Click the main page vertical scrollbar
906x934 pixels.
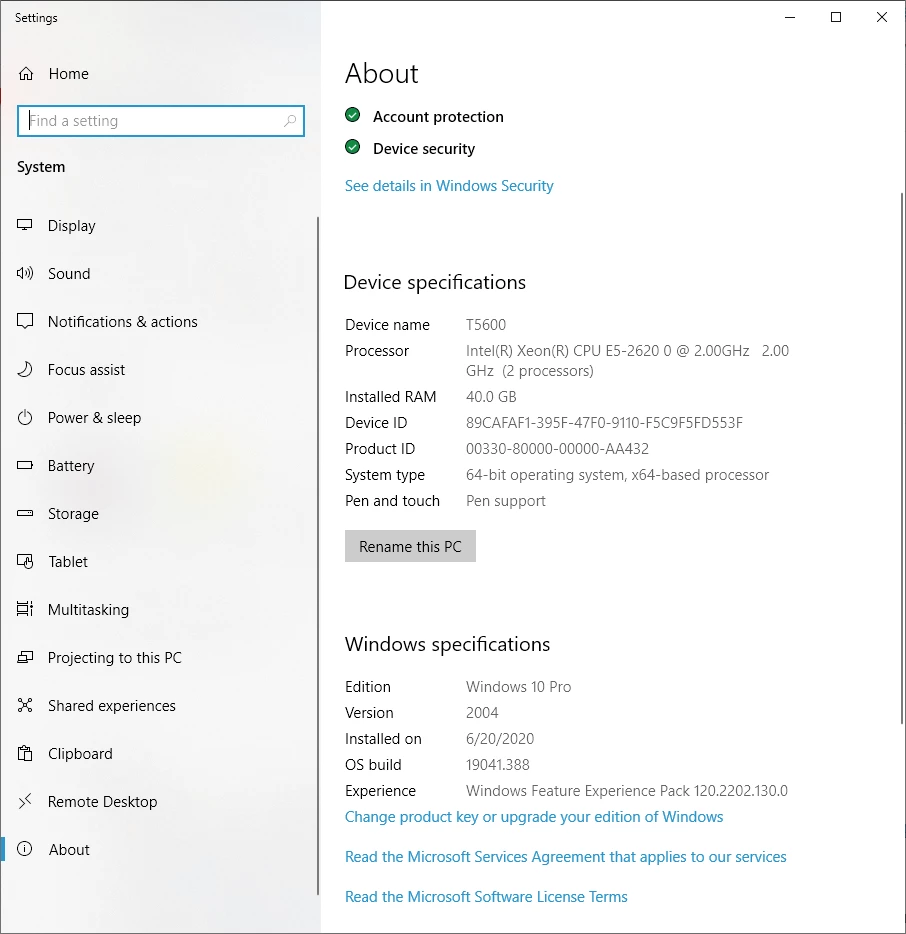(x=902, y=459)
